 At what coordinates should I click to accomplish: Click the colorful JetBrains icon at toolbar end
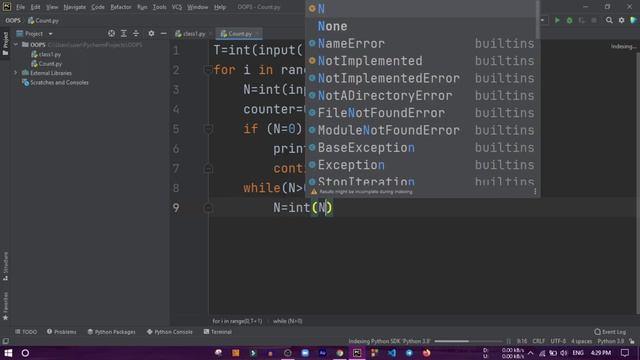pyautogui.click(x=633, y=20)
